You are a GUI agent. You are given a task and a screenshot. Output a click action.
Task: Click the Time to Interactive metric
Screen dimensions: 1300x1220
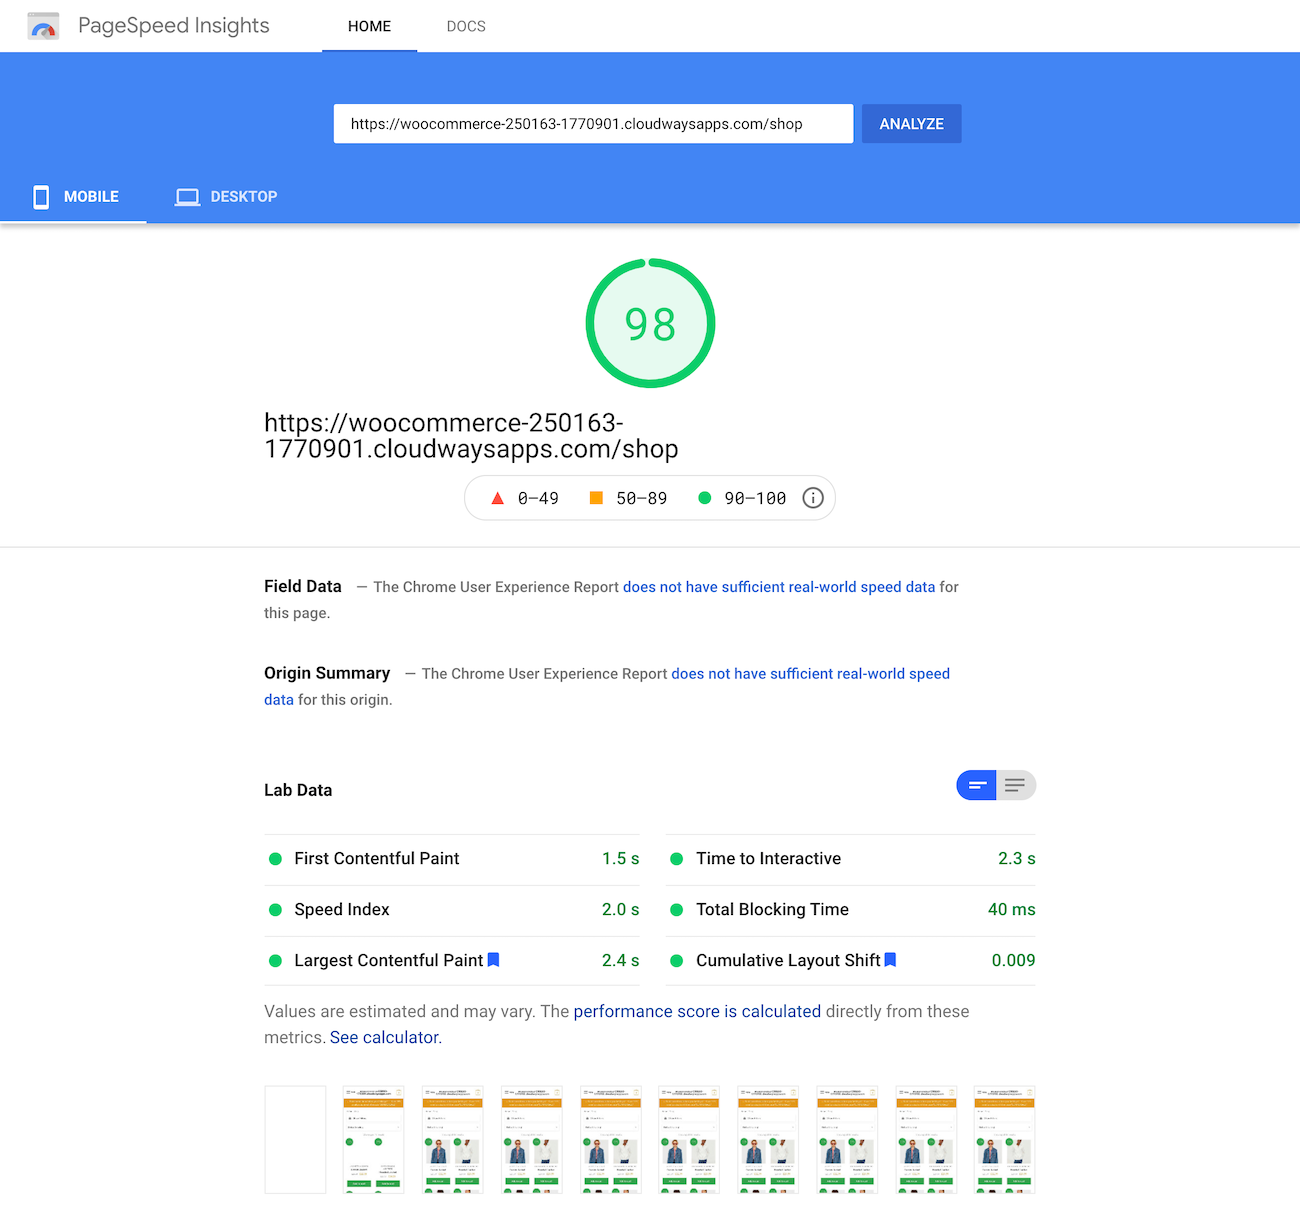851,859
